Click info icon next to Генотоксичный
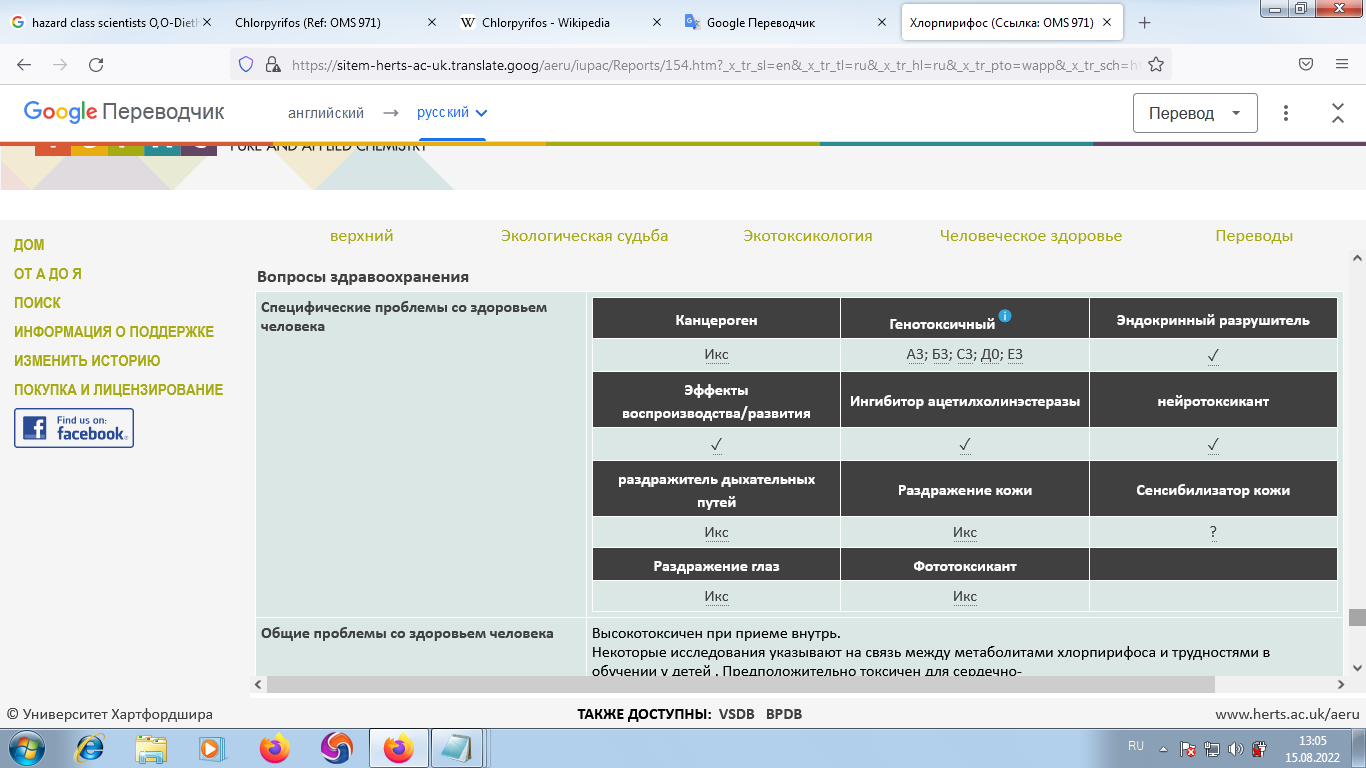The height and width of the screenshot is (768, 1366). tap(1005, 316)
